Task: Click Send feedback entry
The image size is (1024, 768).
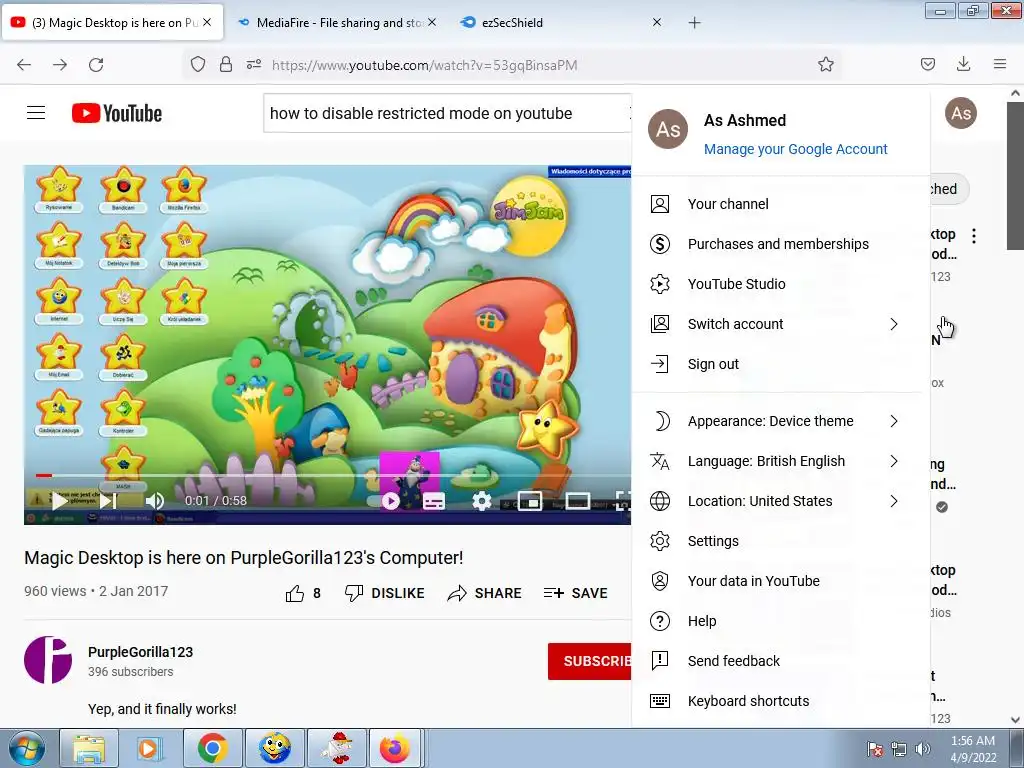Action: 781,661
